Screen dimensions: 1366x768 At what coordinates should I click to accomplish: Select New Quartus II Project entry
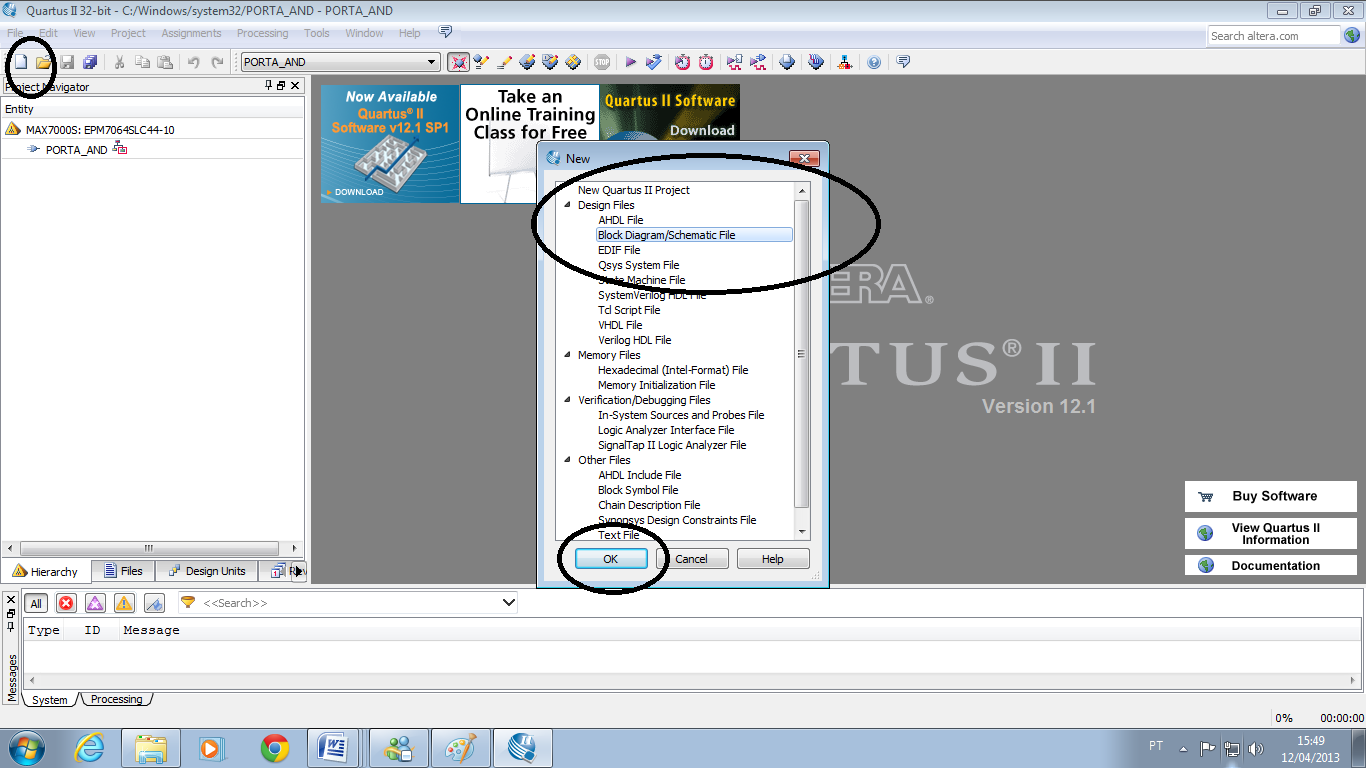[x=634, y=190]
